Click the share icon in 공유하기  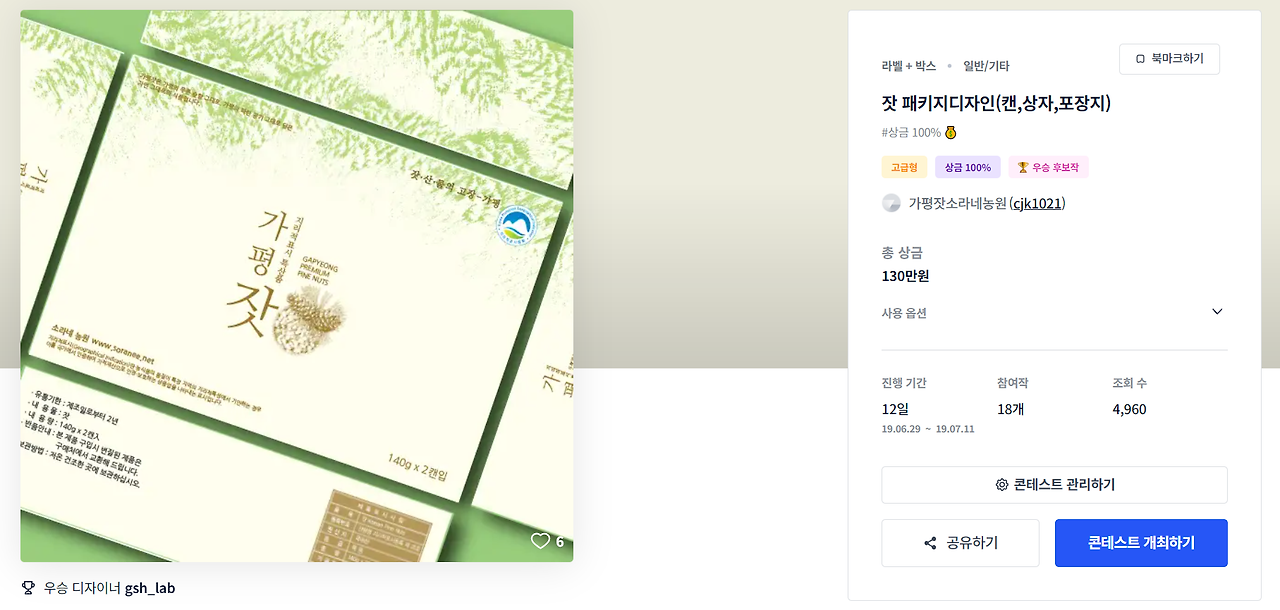pos(930,543)
